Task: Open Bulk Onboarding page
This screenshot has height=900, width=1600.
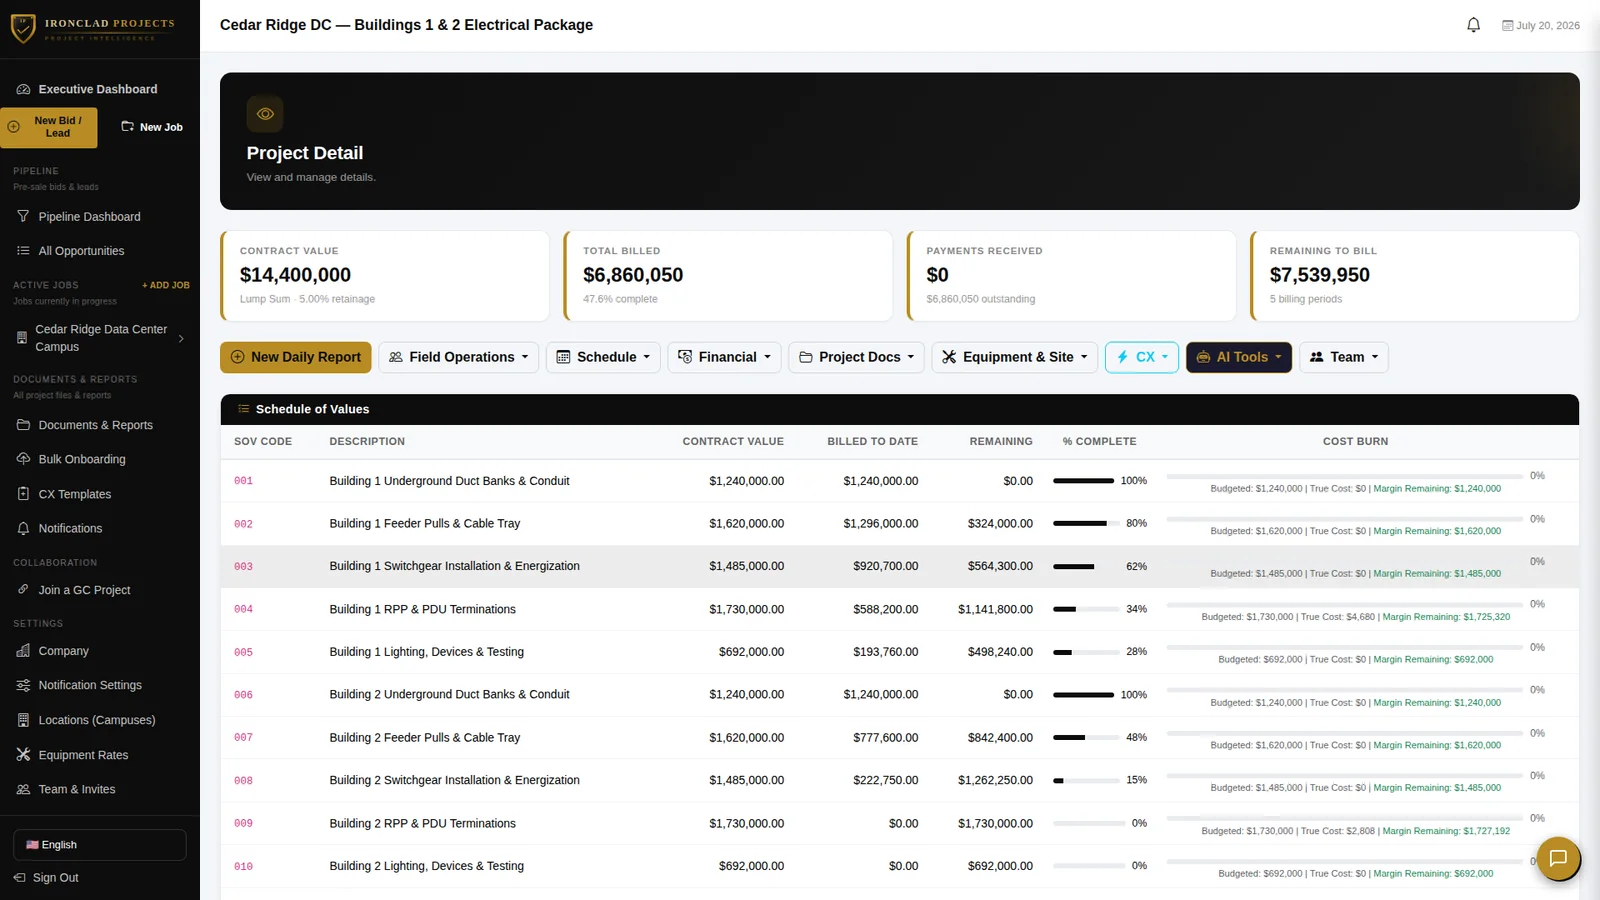Action: tap(82, 459)
